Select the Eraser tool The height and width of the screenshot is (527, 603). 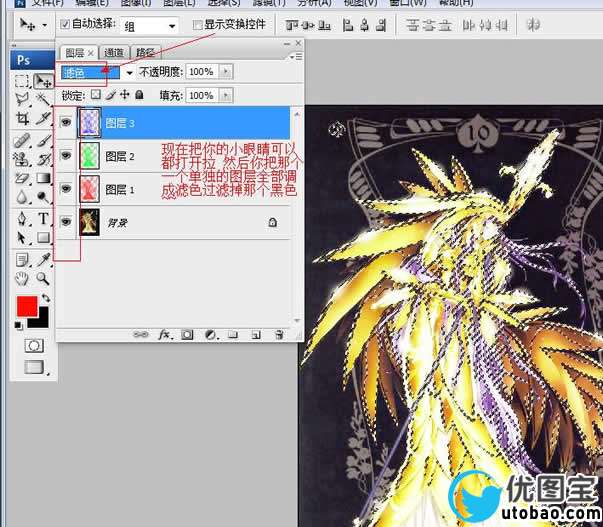(x=22, y=178)
